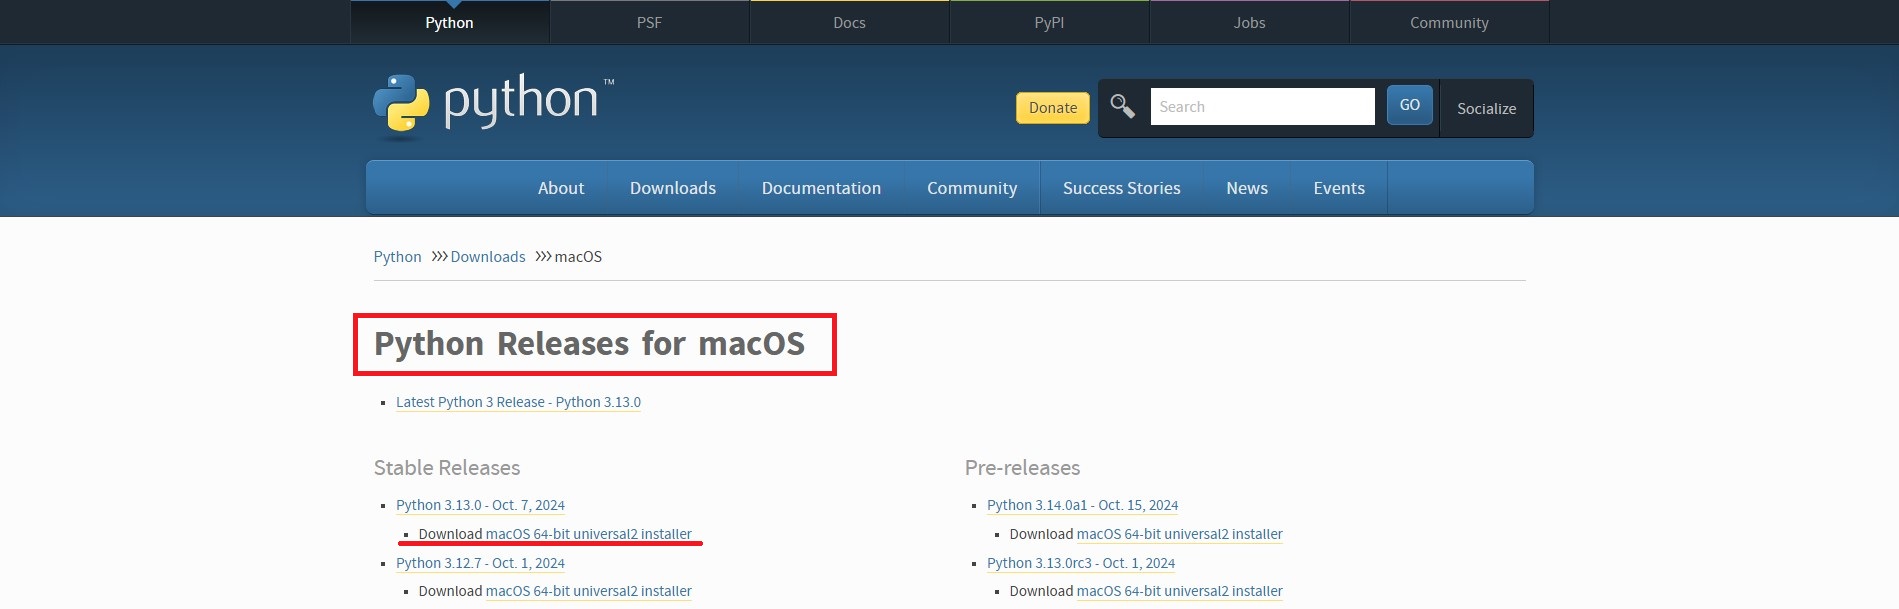Click the GO search button
1899x609 pixels.
point(1410,105)
